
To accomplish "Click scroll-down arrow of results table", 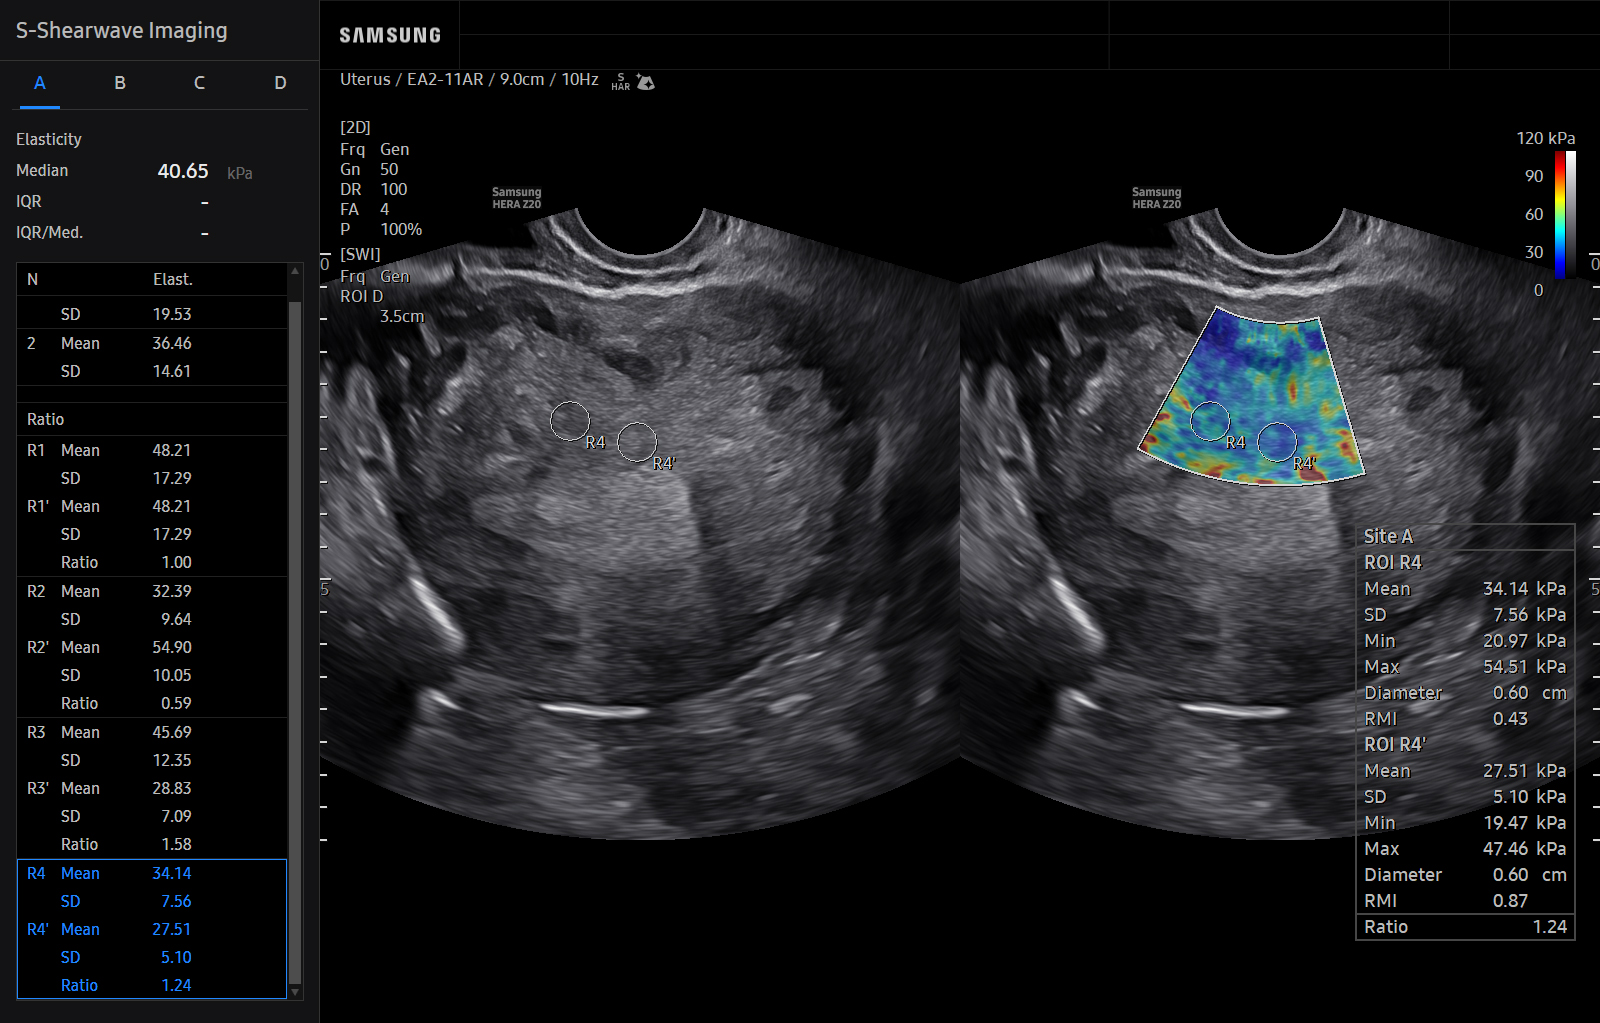I will tap(295, 991).
